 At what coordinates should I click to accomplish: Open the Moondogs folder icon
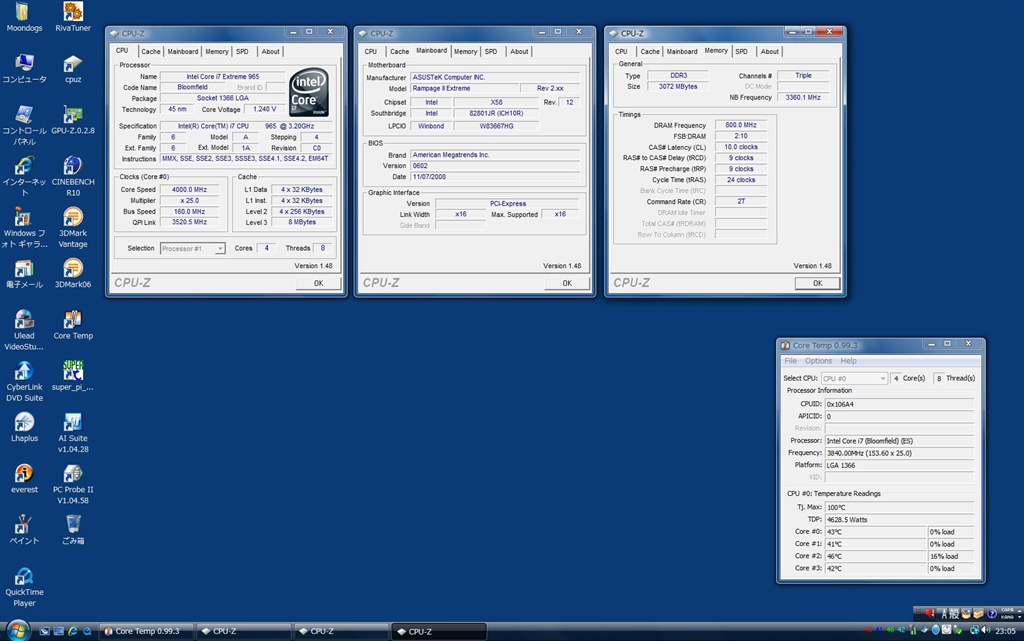24,17
